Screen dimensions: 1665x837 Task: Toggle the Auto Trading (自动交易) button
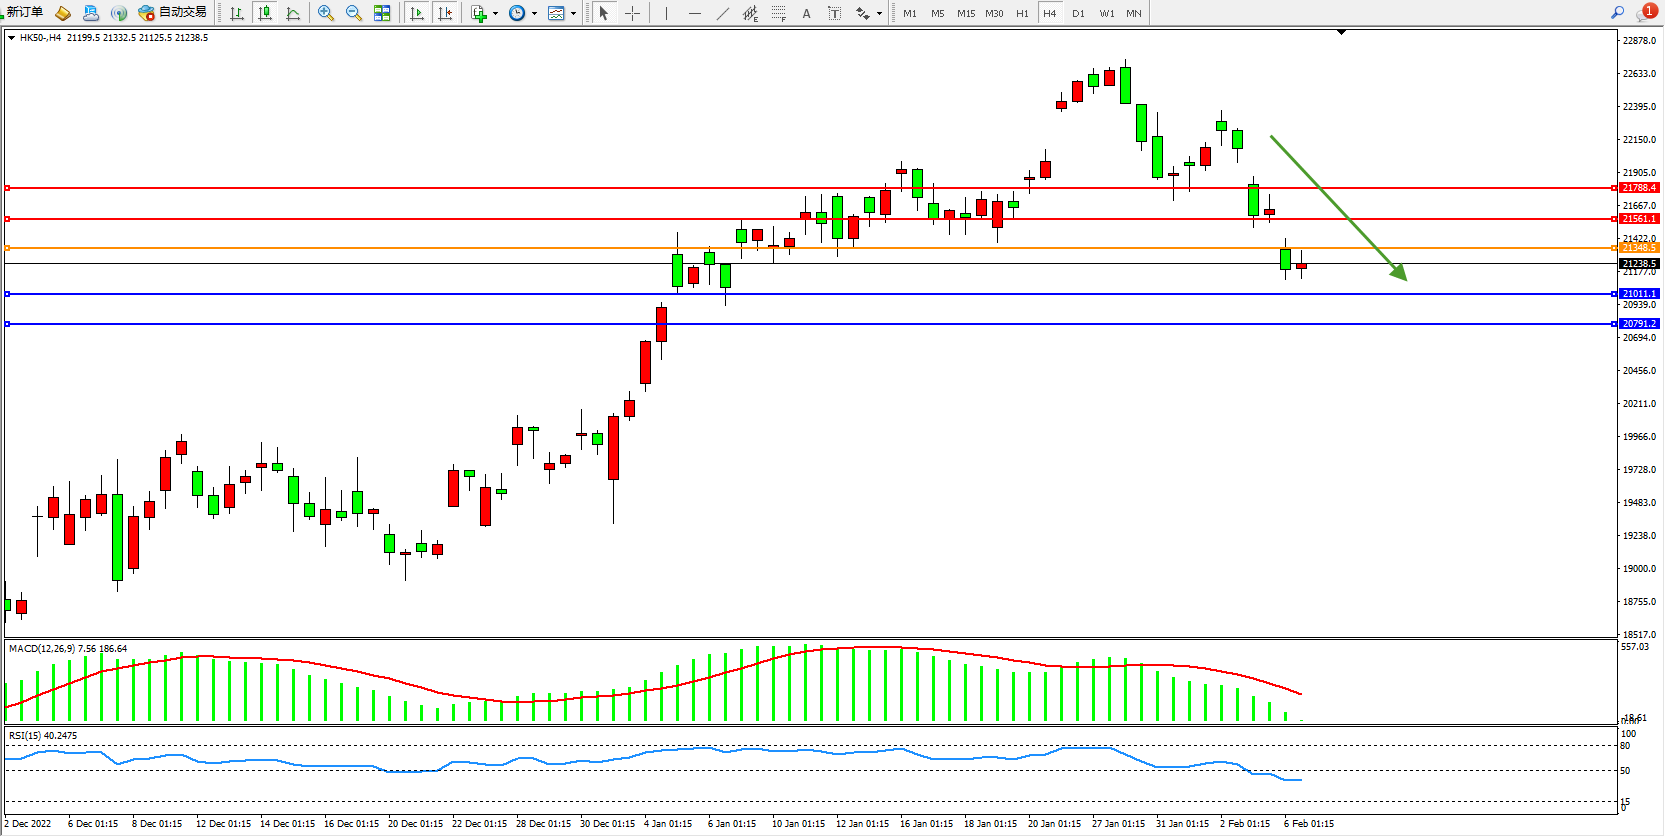point(173,13)
